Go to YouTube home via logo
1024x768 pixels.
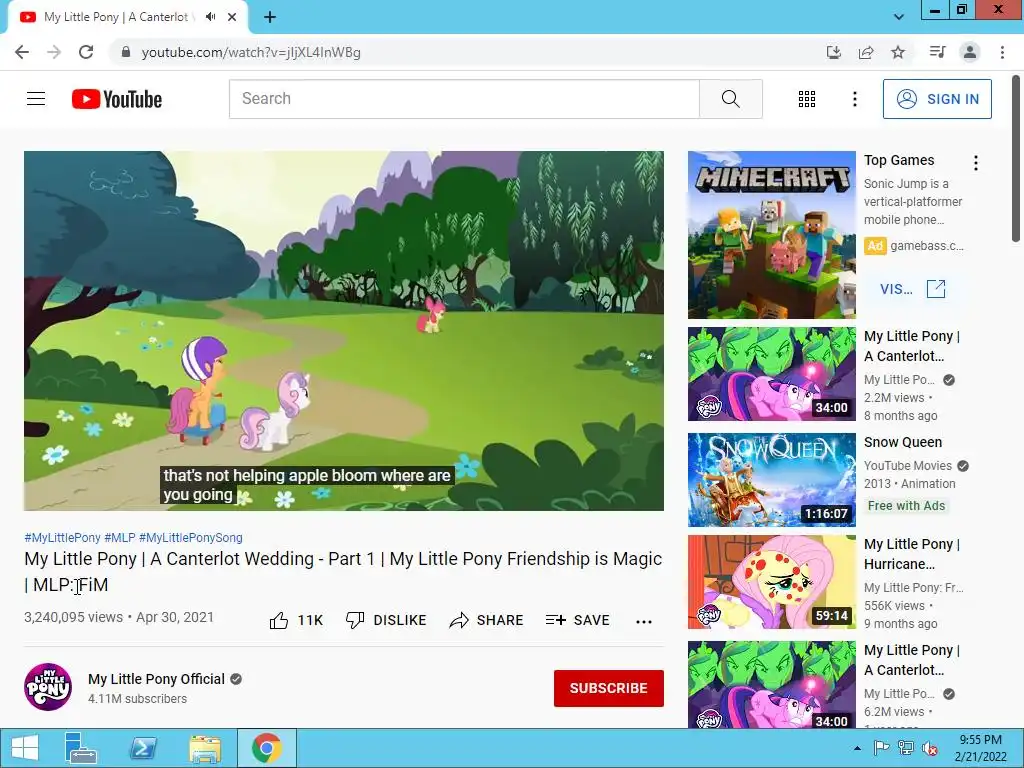pyautogui.click(x=117, y=99)
